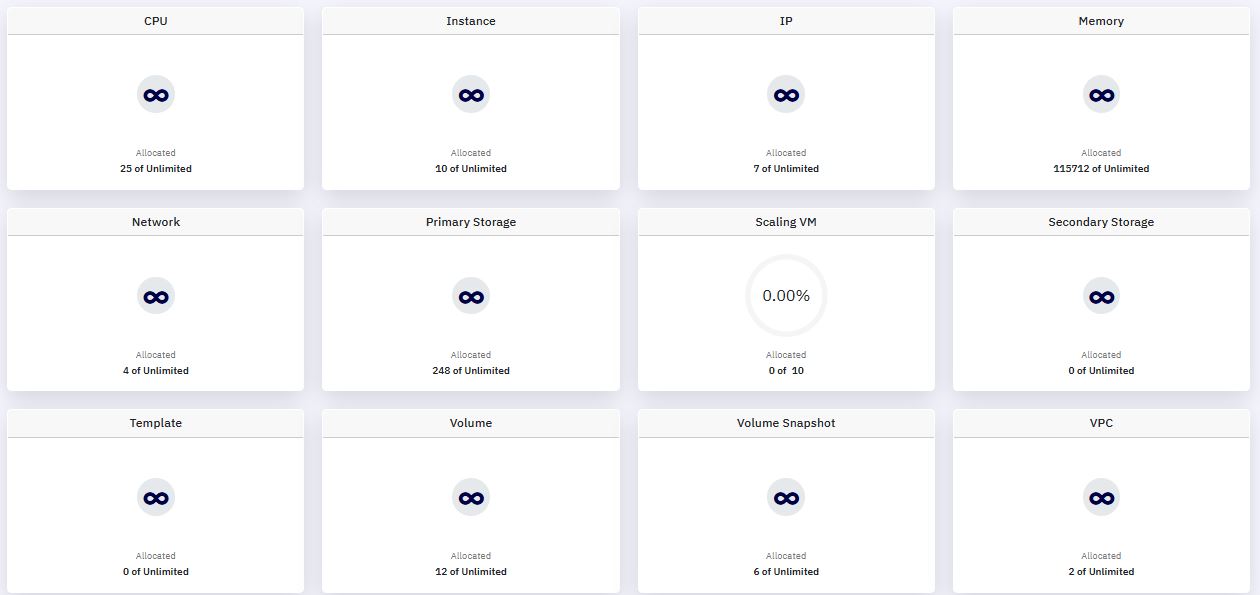Click the Scaling VM 0.00% progress circle
Image resolution: width=1260 pixels, height=595 pixels.
[786, 296]
